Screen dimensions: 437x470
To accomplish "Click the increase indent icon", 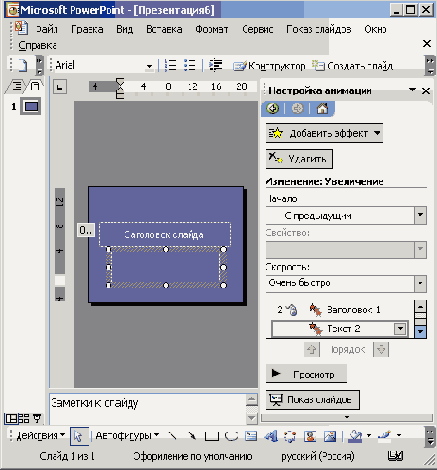I will click(216, 65).
